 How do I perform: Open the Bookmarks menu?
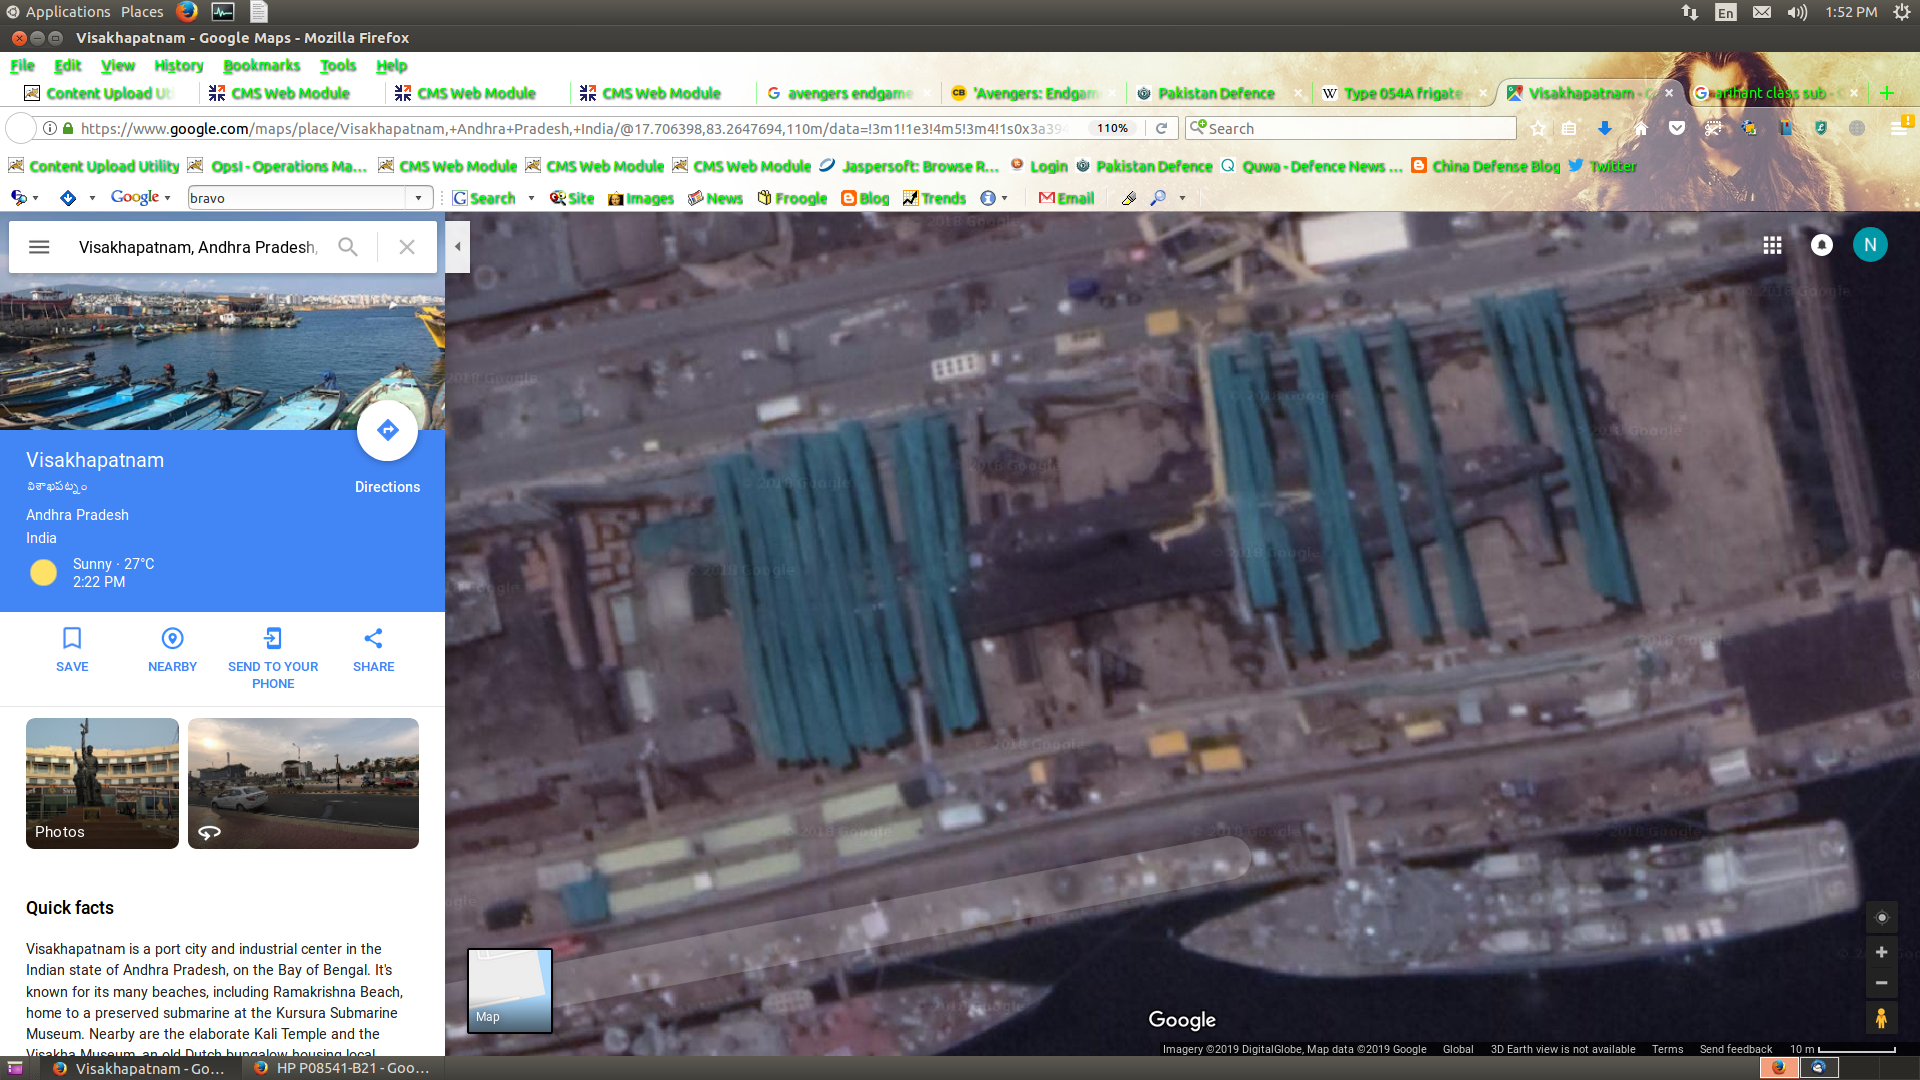[261, 65]
